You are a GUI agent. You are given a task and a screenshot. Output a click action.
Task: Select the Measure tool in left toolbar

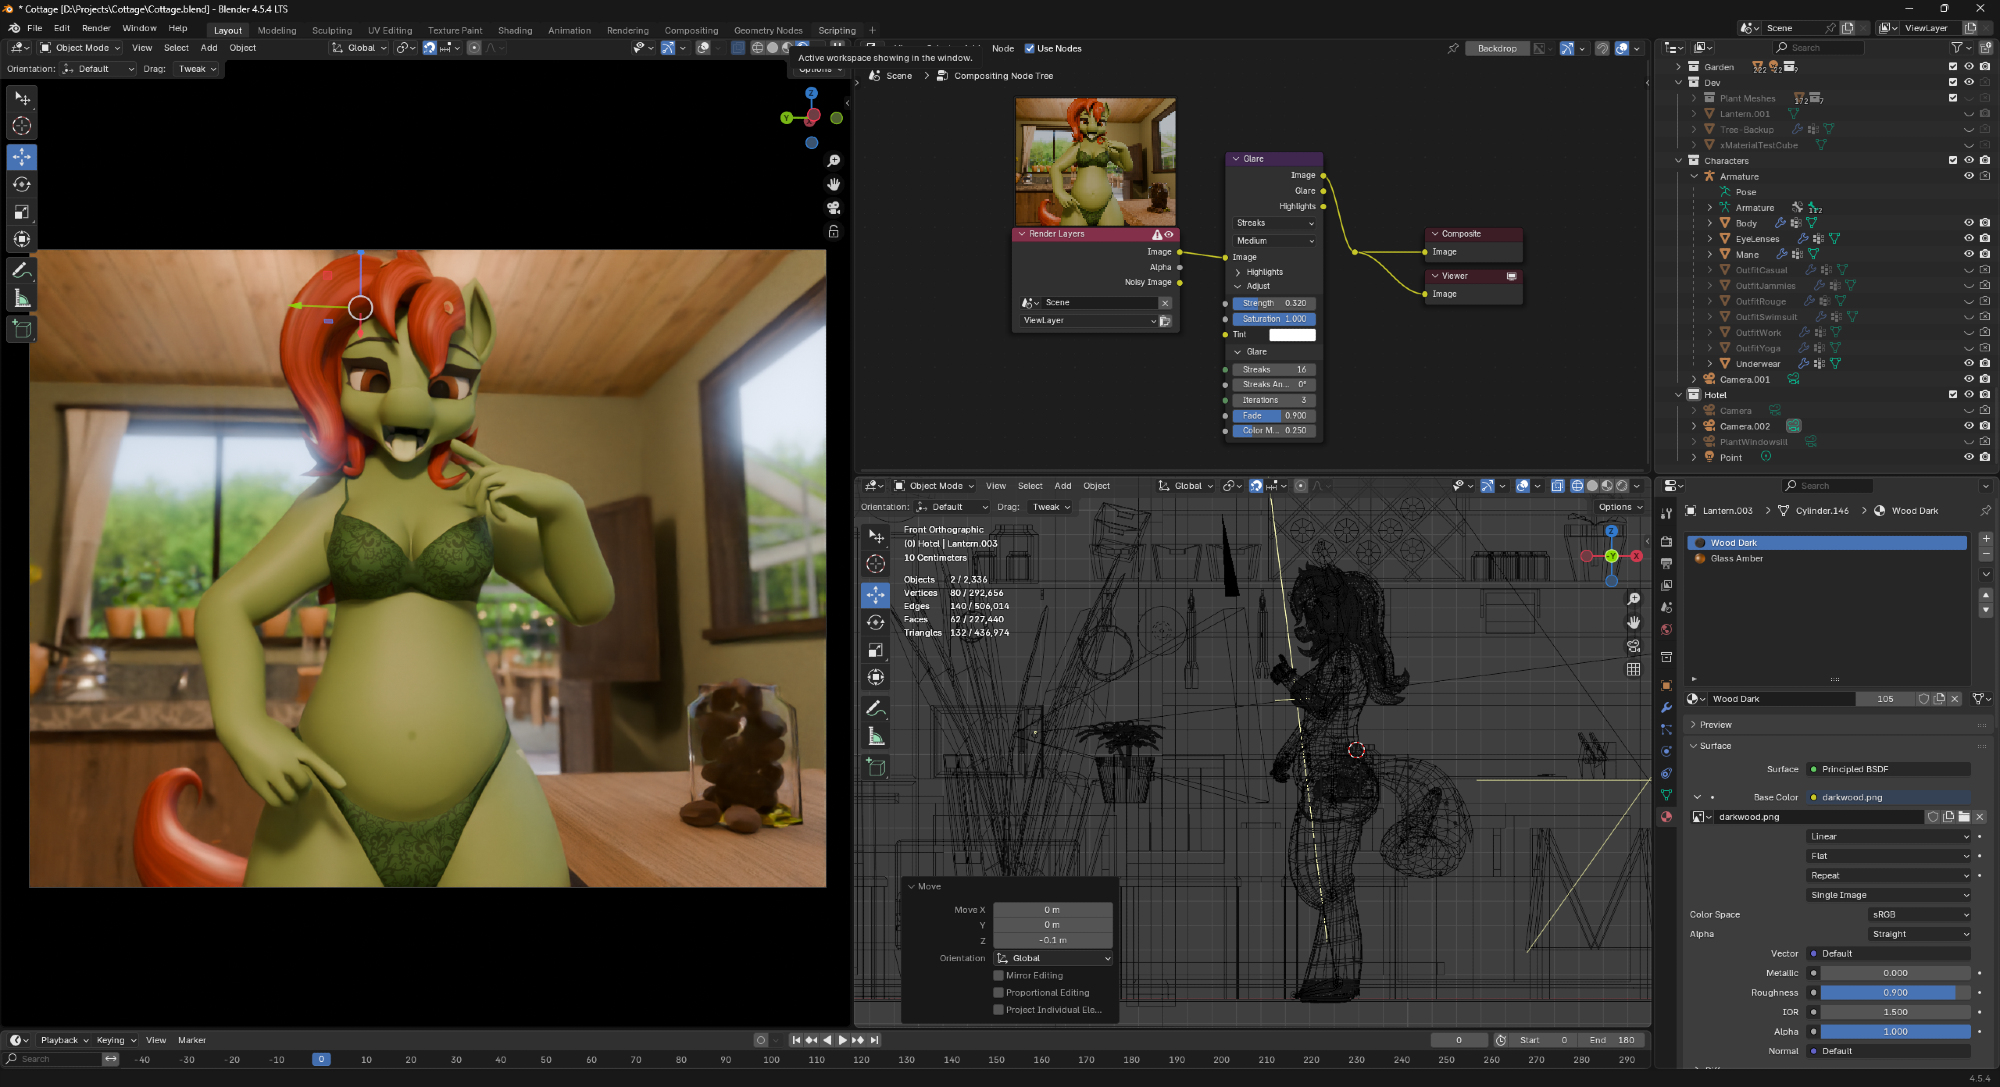(x=21, y=298)
